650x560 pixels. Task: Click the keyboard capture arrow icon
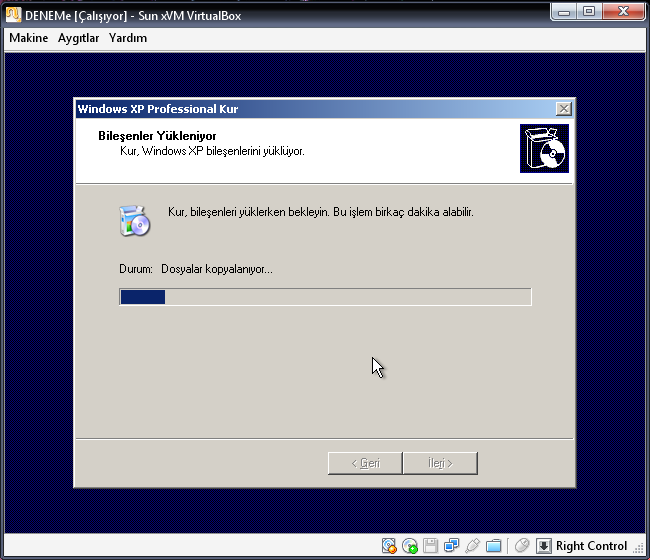point(544,546)
